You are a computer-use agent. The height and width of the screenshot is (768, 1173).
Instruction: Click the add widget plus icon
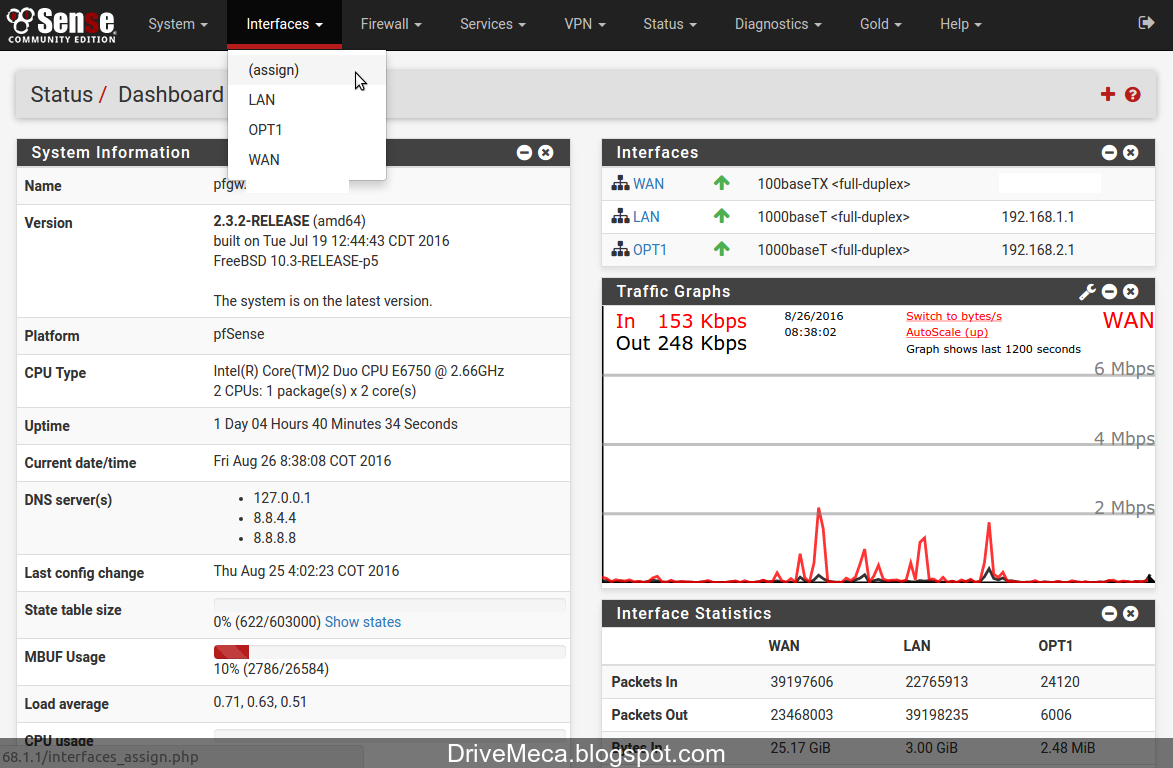pyautogui.click(x=1107, y=94)
